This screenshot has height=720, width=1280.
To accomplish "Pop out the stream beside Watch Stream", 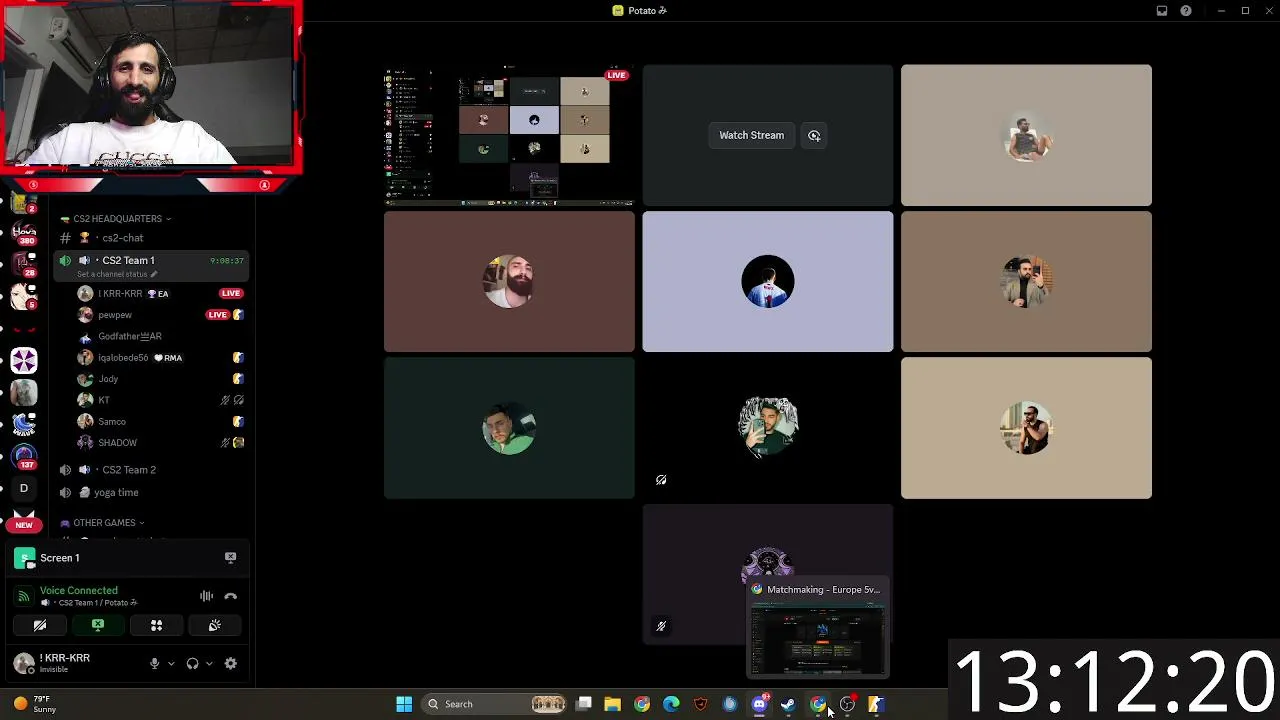I will [814, 135].
